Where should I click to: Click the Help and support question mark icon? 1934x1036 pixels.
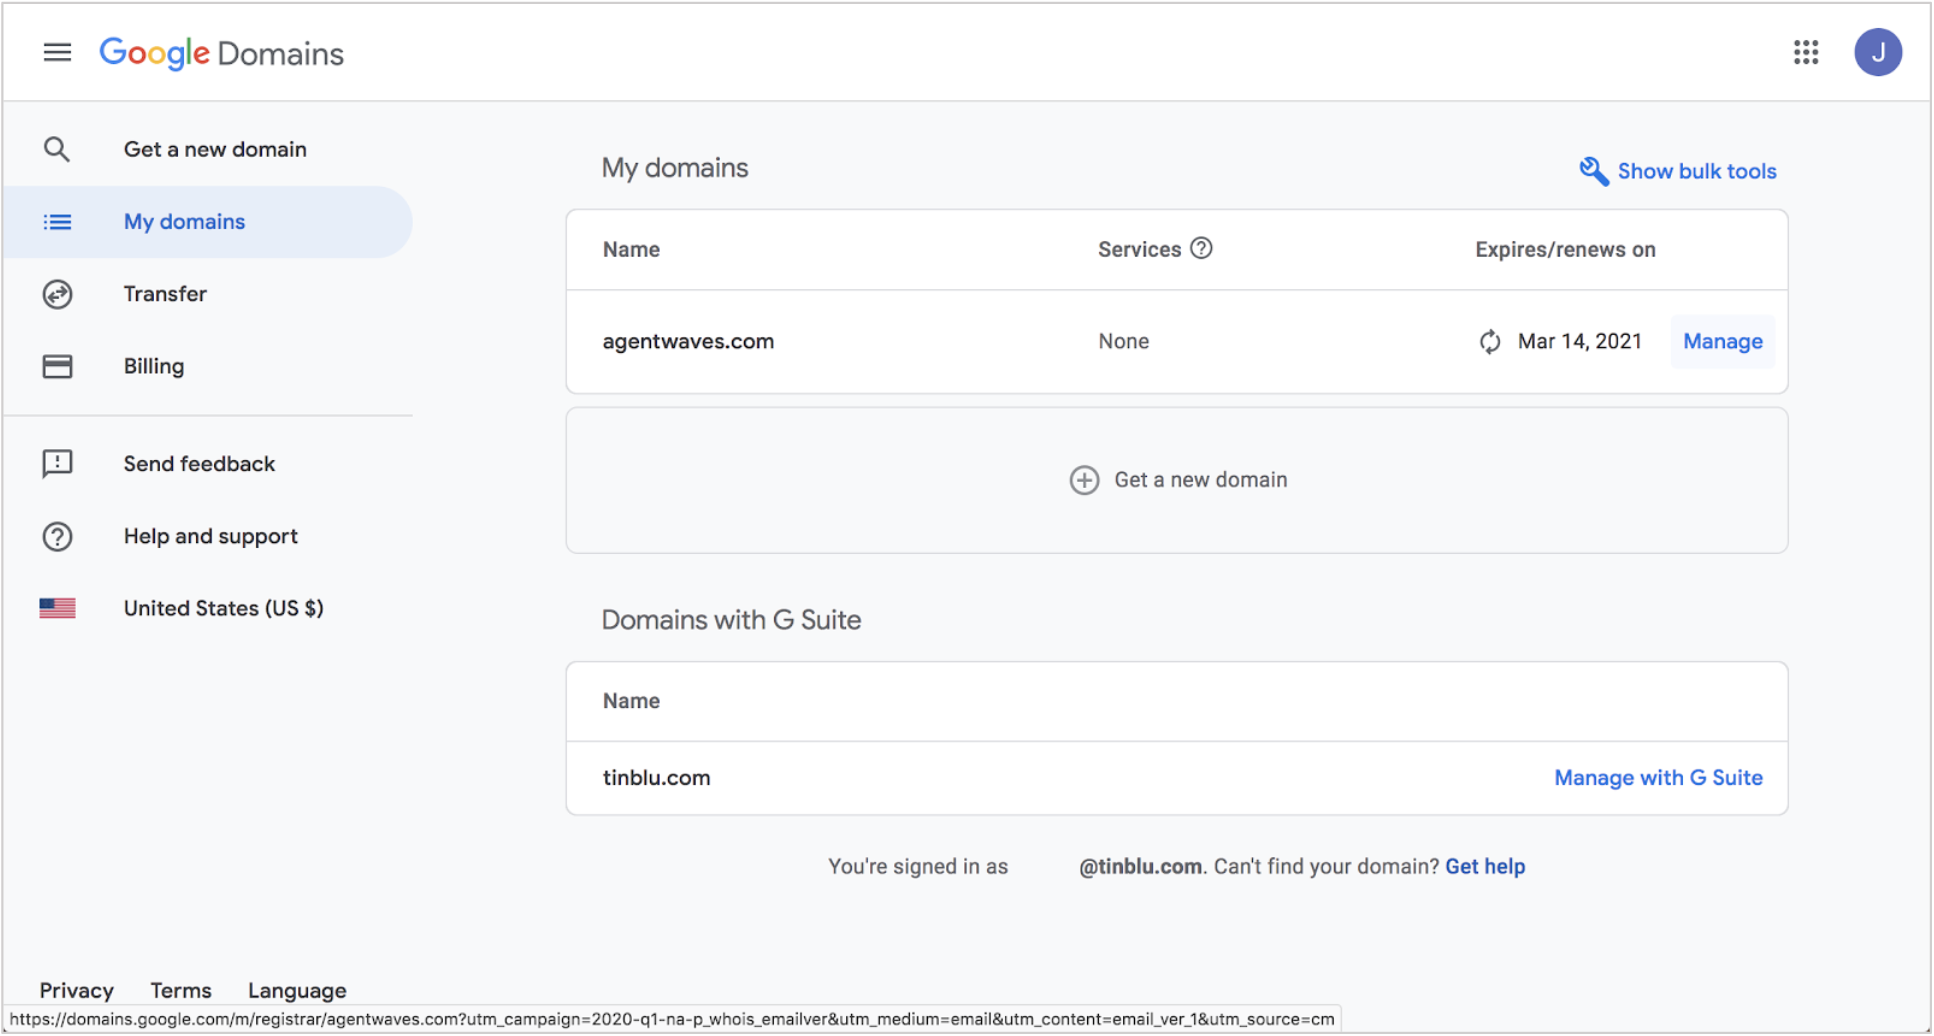click(x=57, y=536)
